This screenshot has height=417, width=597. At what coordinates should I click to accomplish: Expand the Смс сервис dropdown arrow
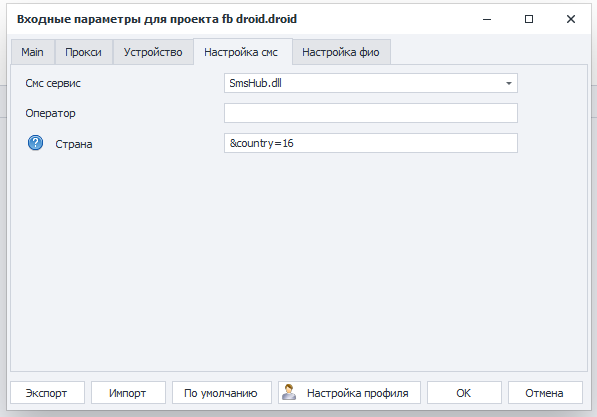coord(509,83)
